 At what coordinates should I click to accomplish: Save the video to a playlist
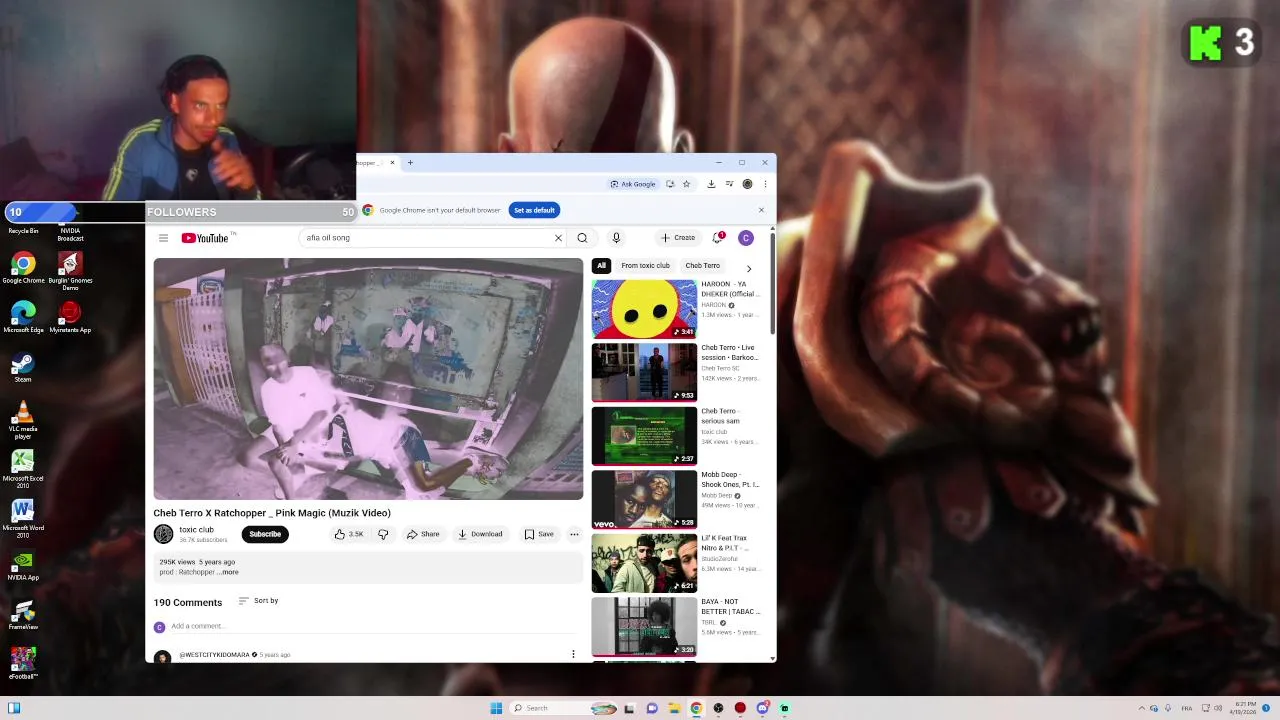tap(539, 534)
